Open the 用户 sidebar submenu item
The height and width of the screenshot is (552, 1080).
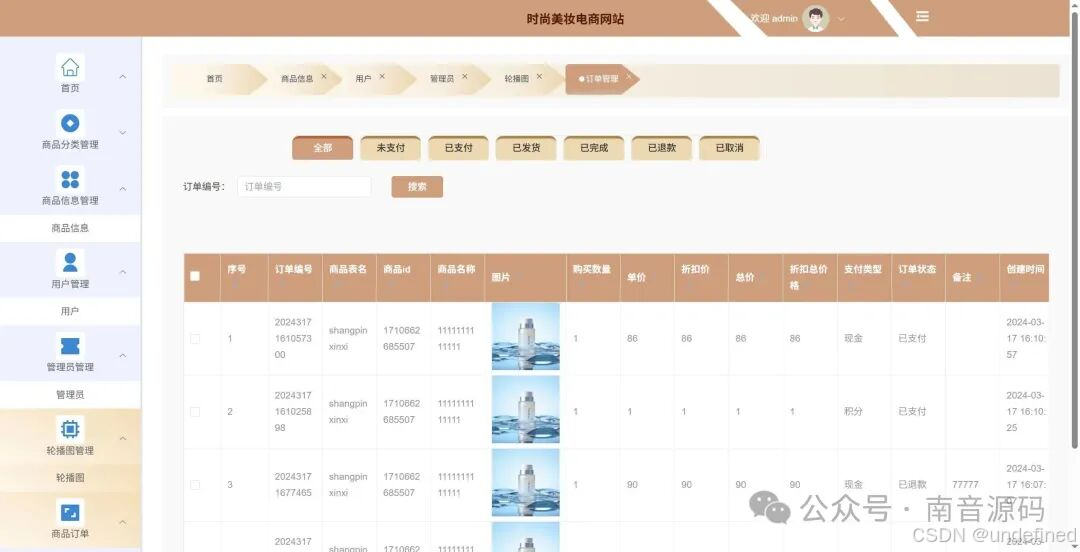coord(70,311)
